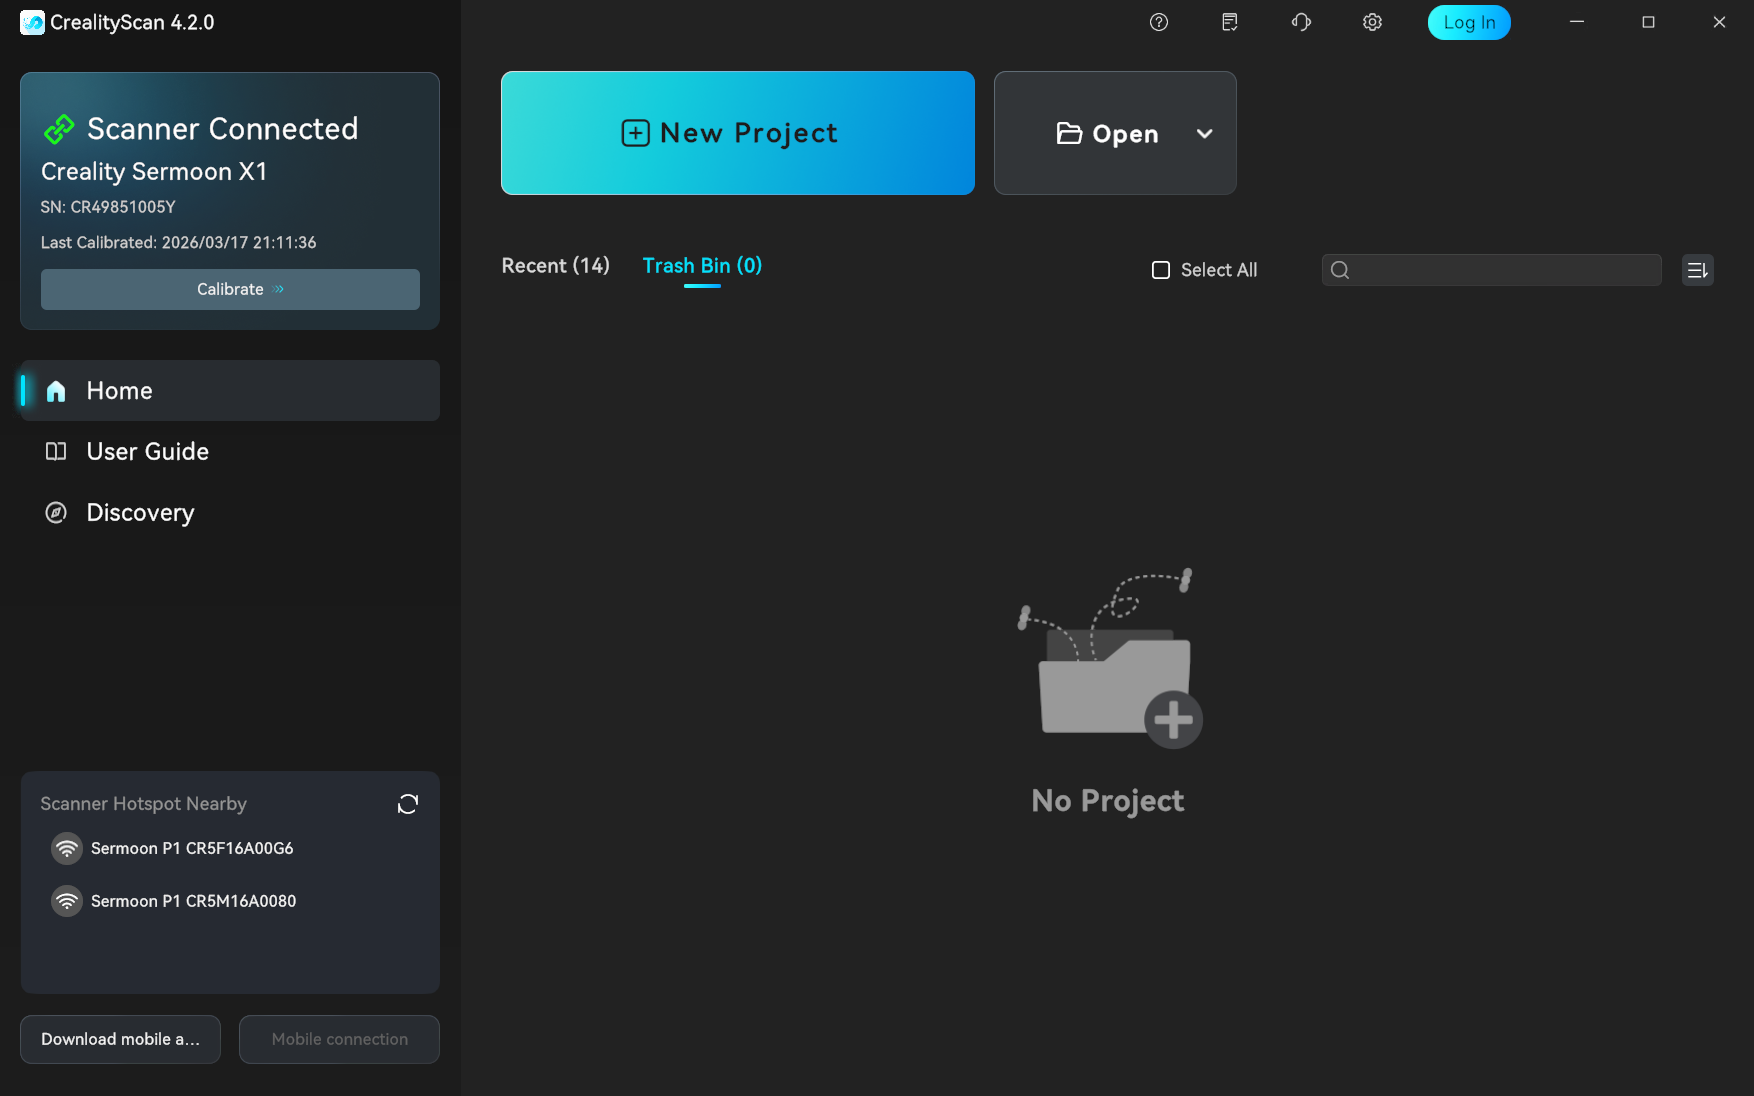The width and height of the screenshot is (1754, 1096).
Task: Click the green scanner connected link icon
Action: click(x=59, y=129)
